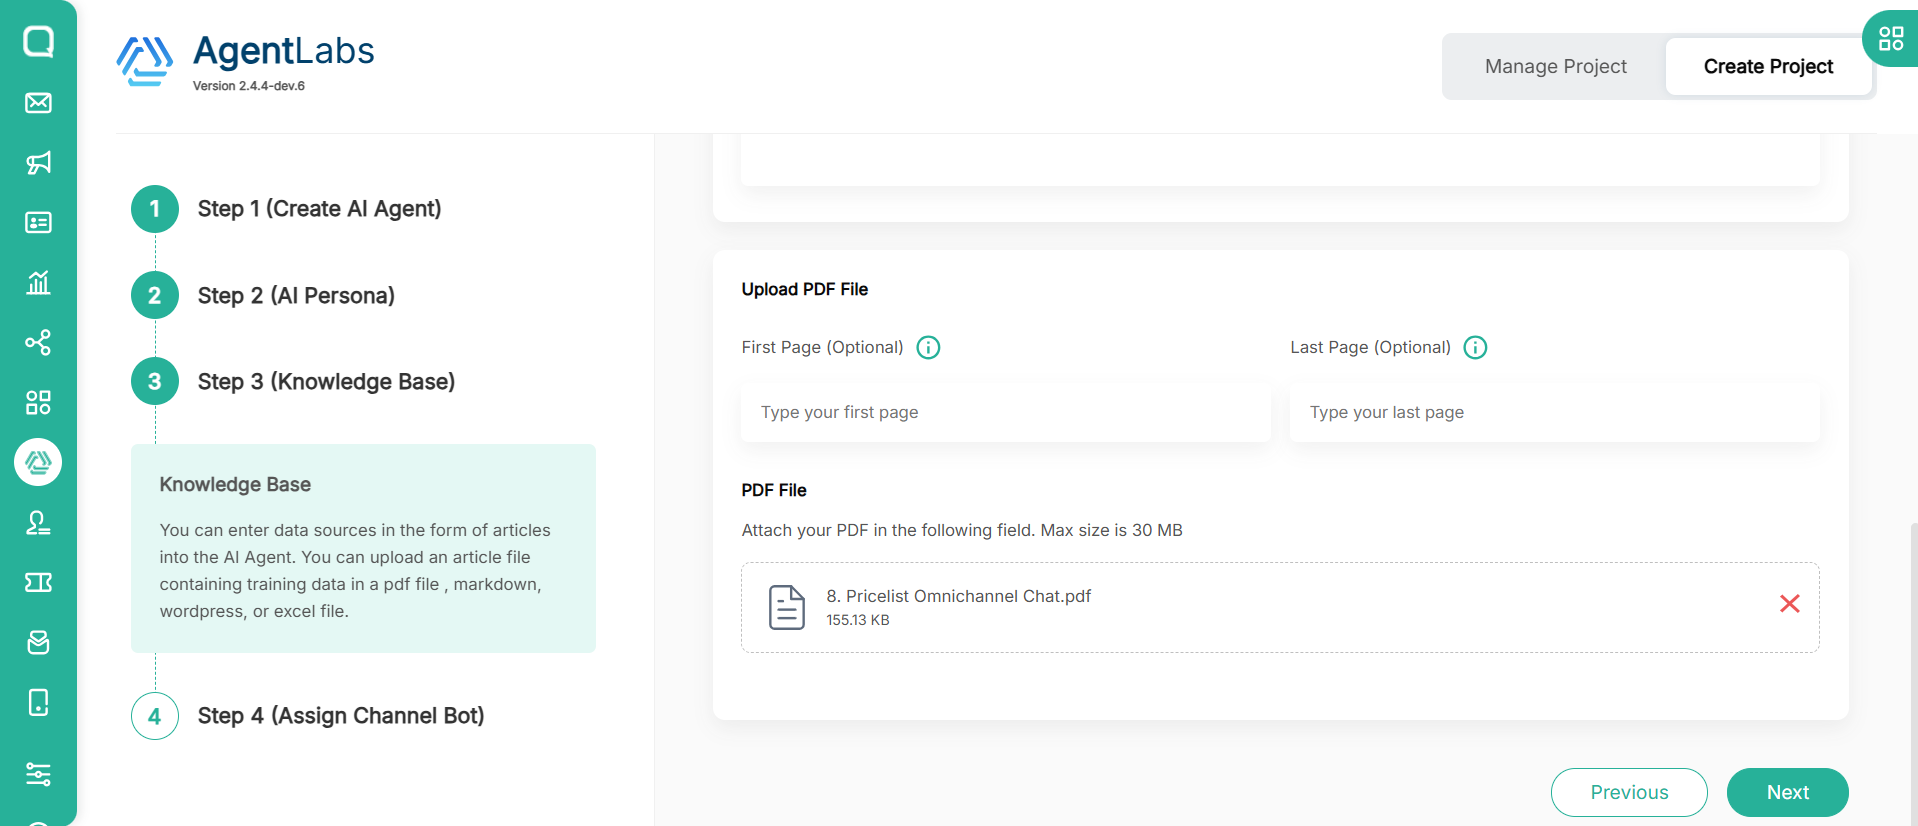
Task: Open the sliders settings sidebar icon
Action: tap(38, 774)
